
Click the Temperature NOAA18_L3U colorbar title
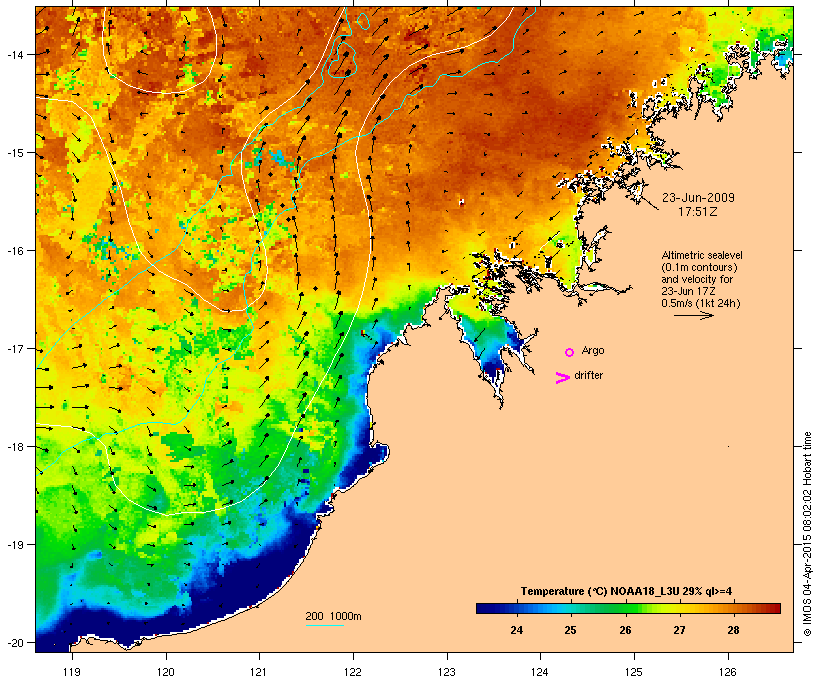[626, 591]
